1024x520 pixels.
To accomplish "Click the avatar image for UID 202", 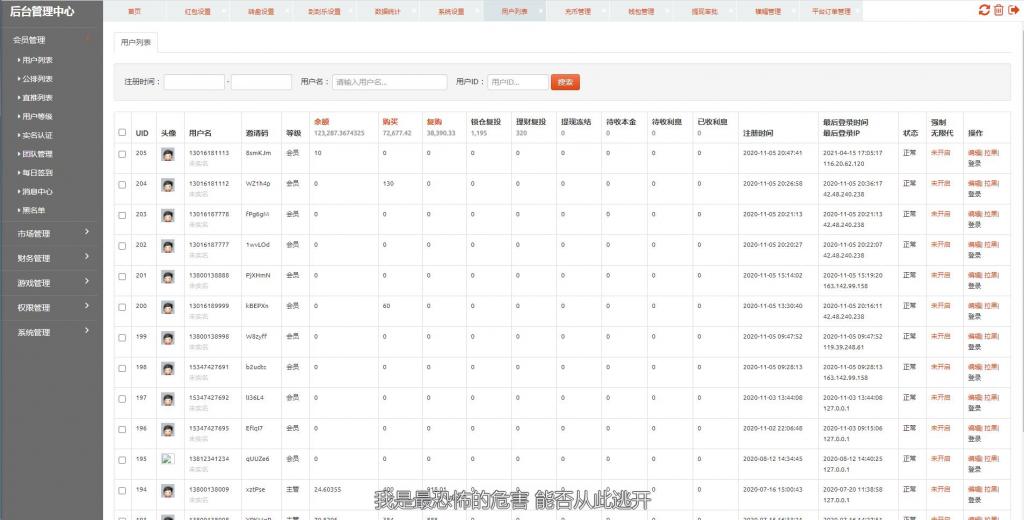I will 168,246.
